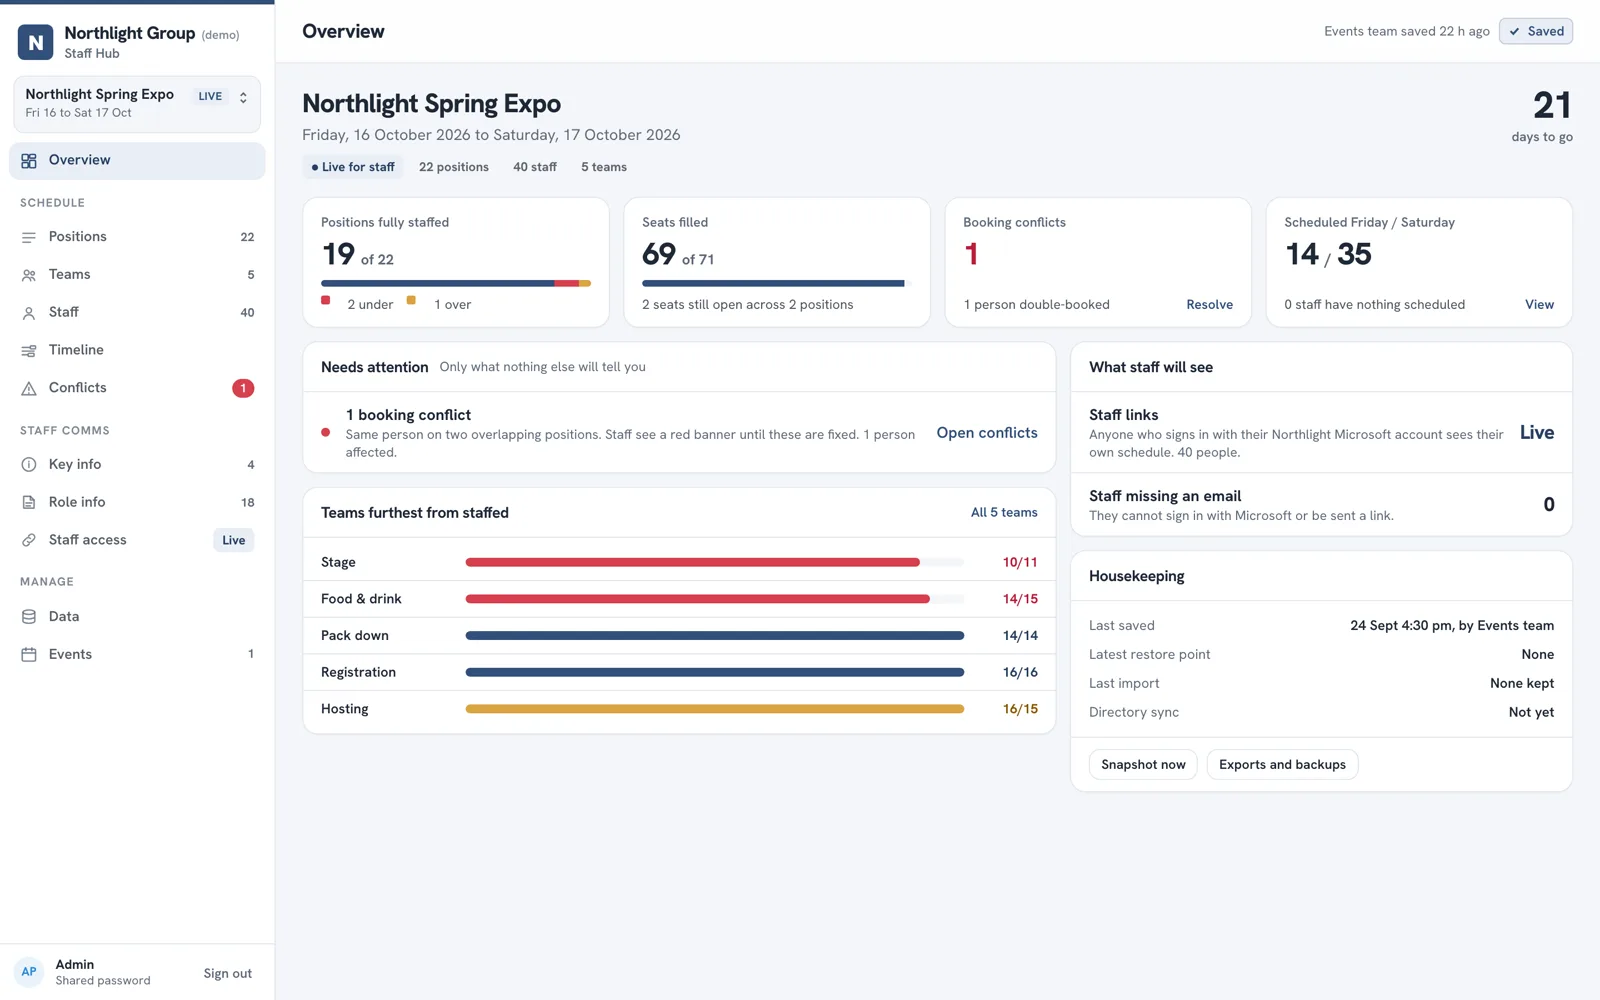Click the Teams people icon
This screenshot has height=1000, width=1600.
(29, 275)
